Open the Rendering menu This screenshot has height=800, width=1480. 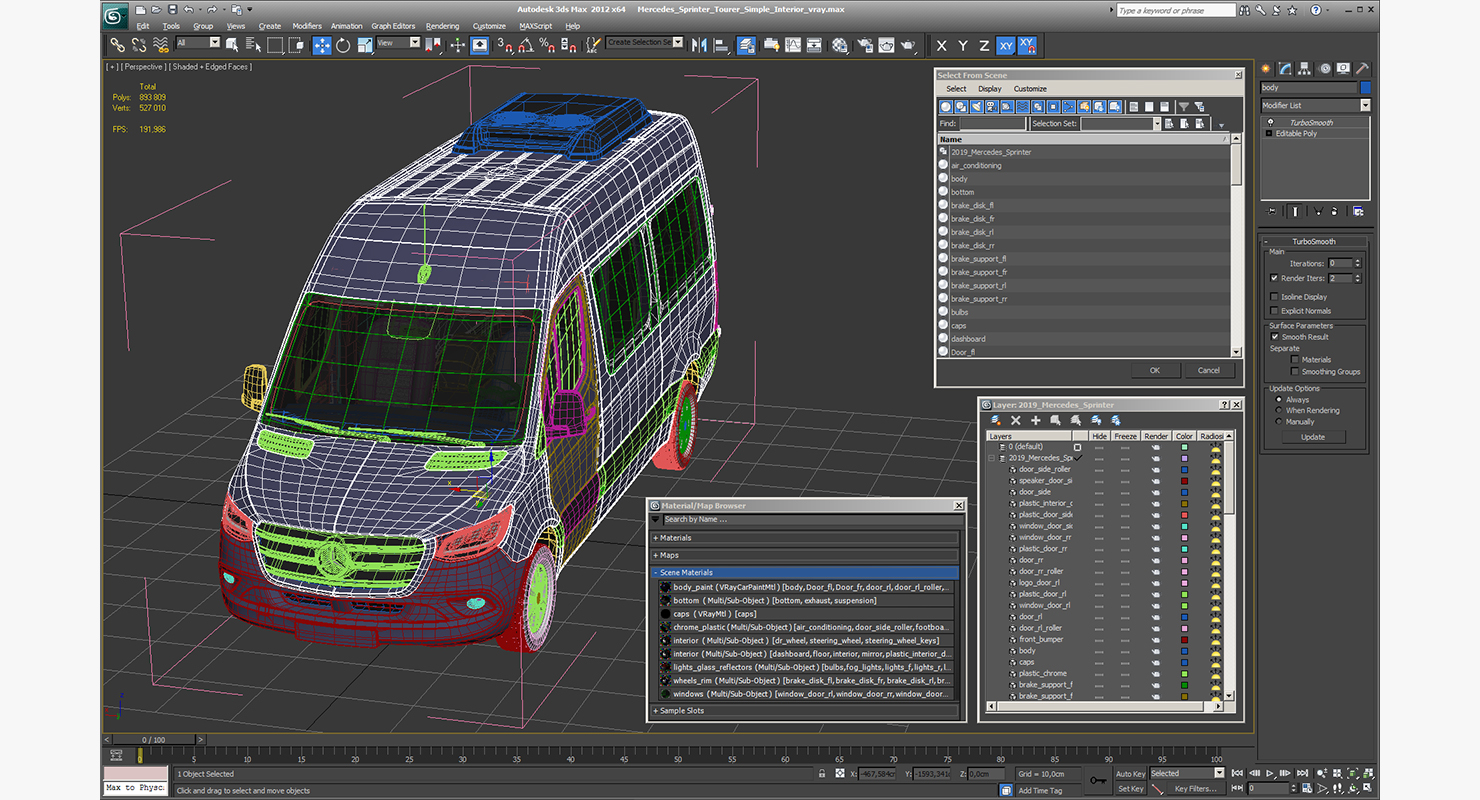(x=443, y=26)
